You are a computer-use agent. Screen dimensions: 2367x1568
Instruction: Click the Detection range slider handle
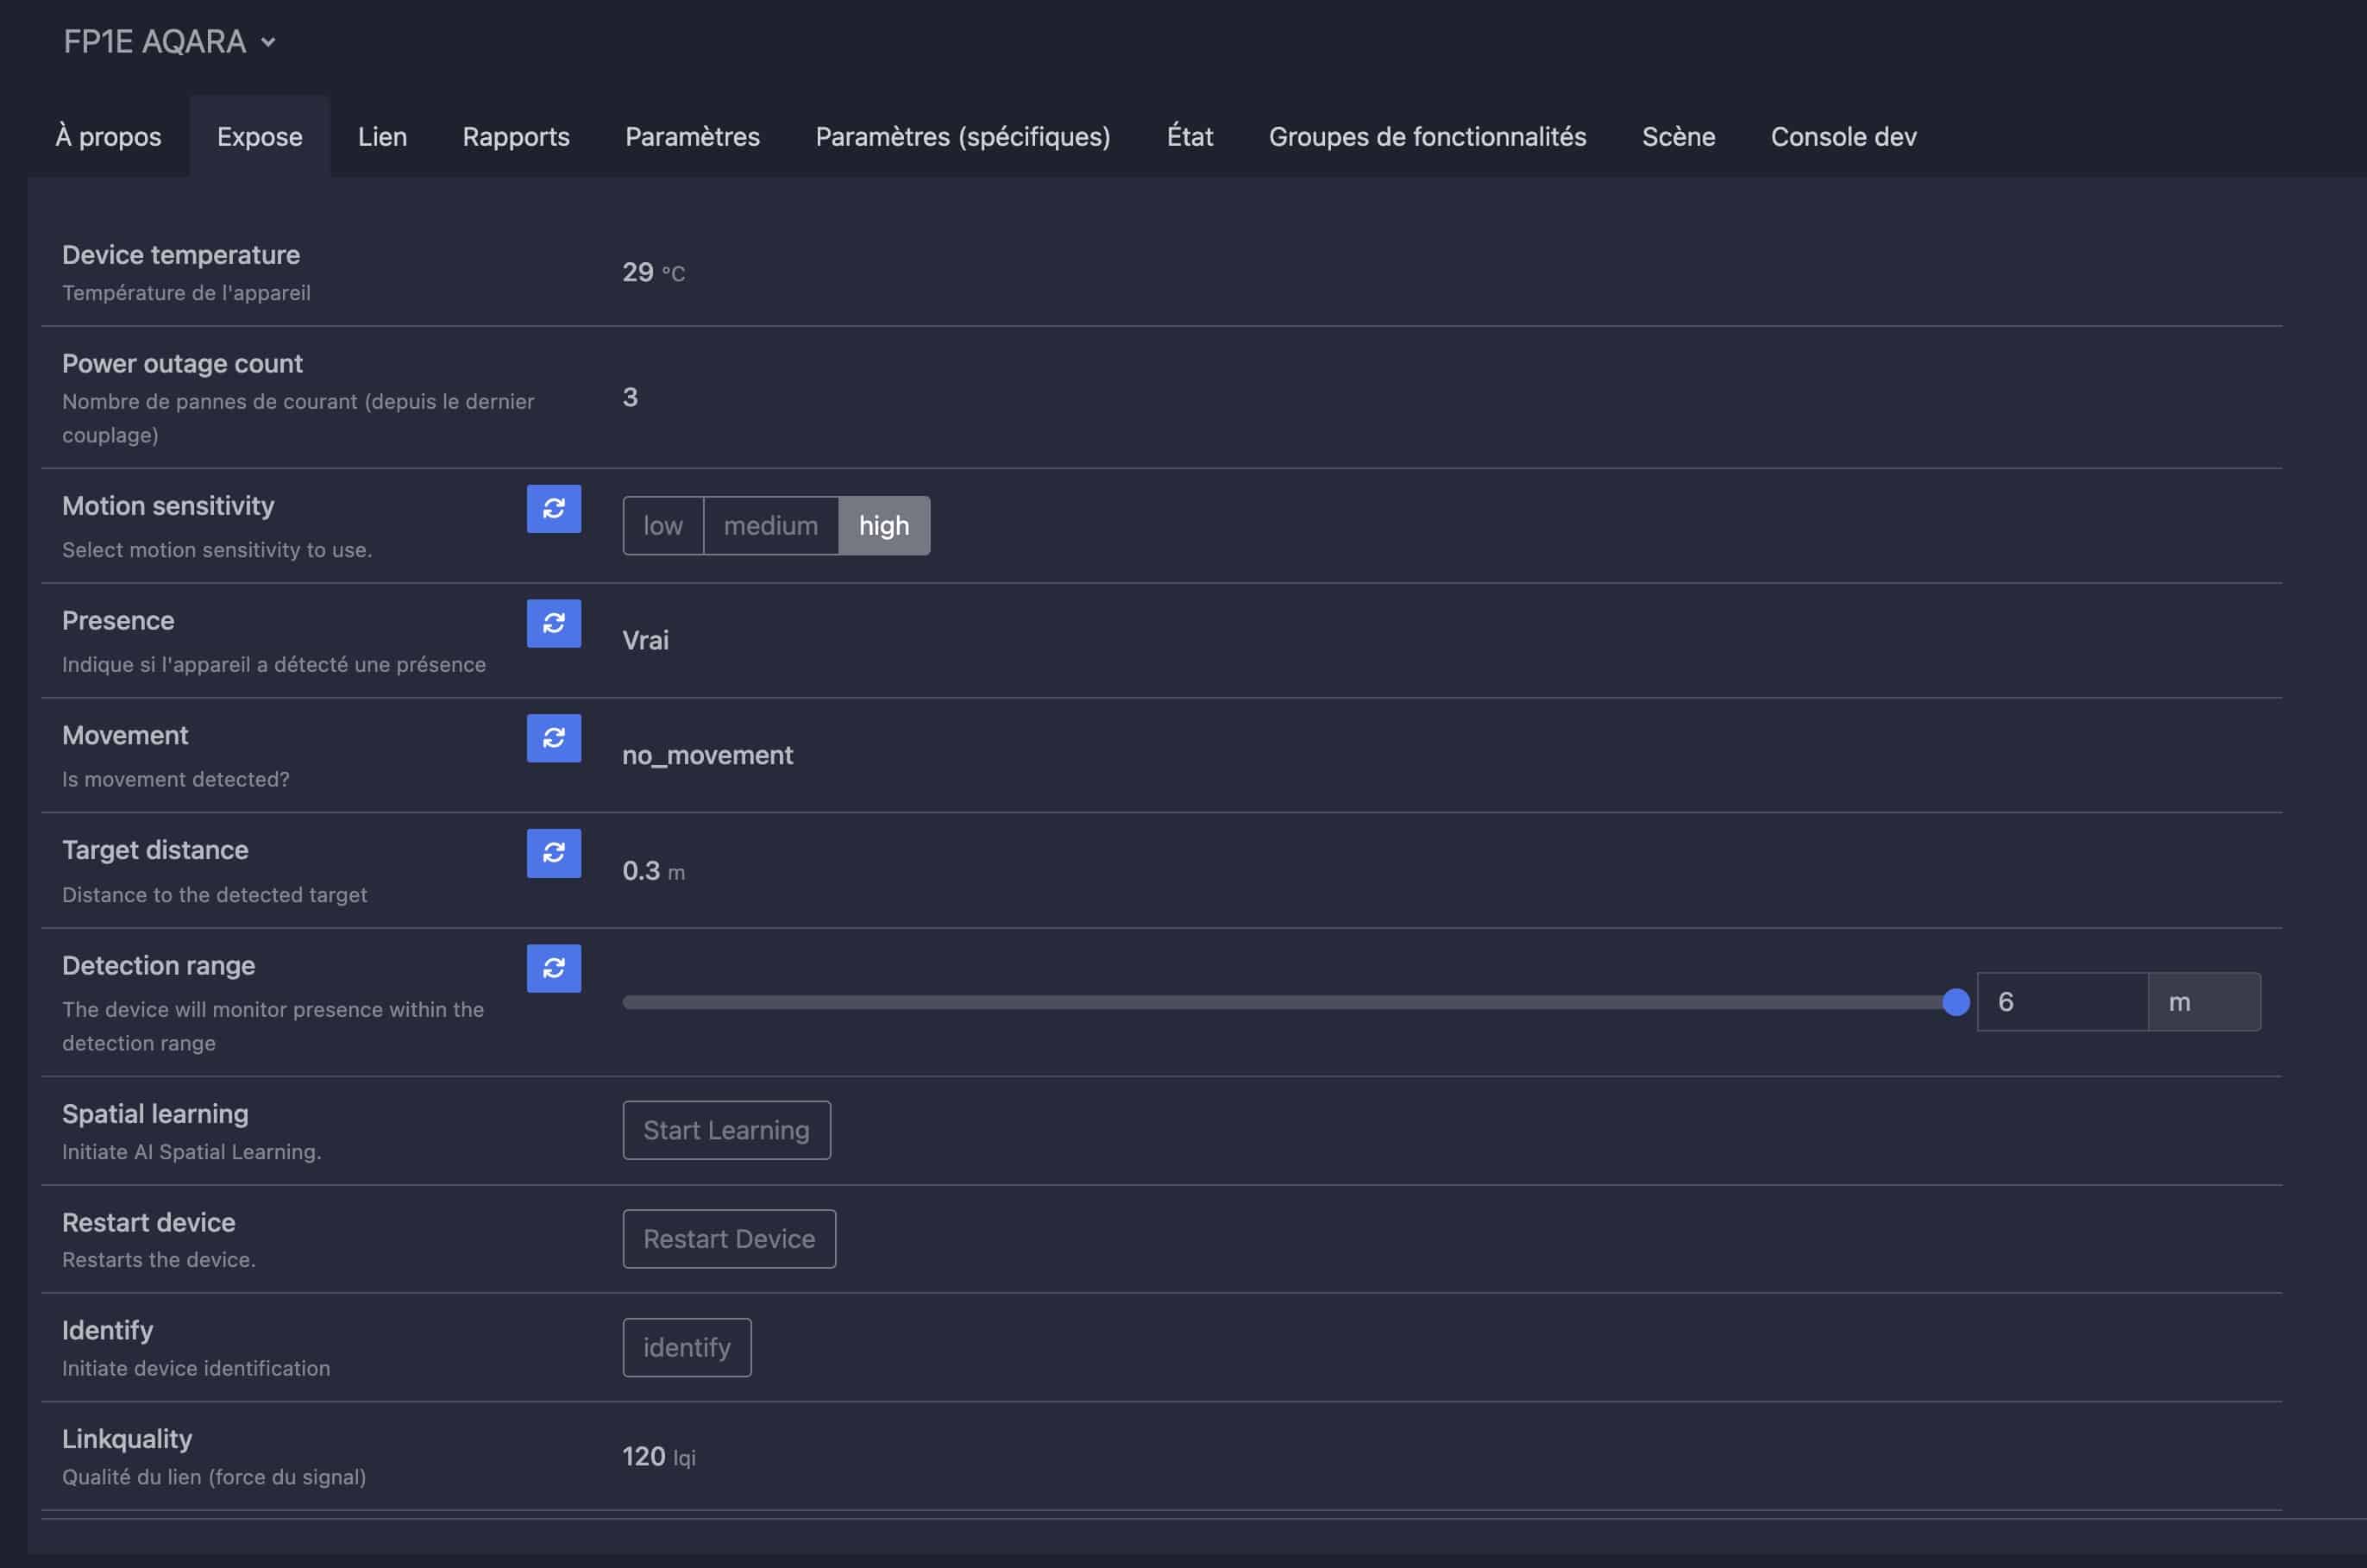pyautogui.click(x=1956, y=1002)
